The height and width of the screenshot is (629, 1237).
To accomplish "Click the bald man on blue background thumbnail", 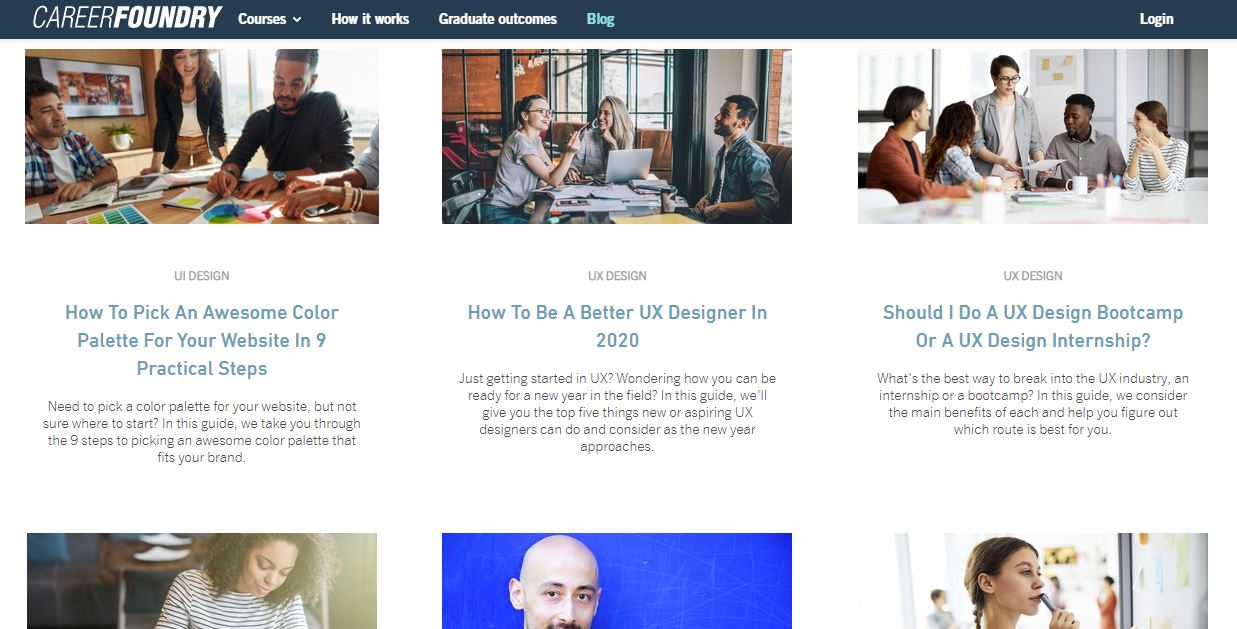I will [617, 581].
